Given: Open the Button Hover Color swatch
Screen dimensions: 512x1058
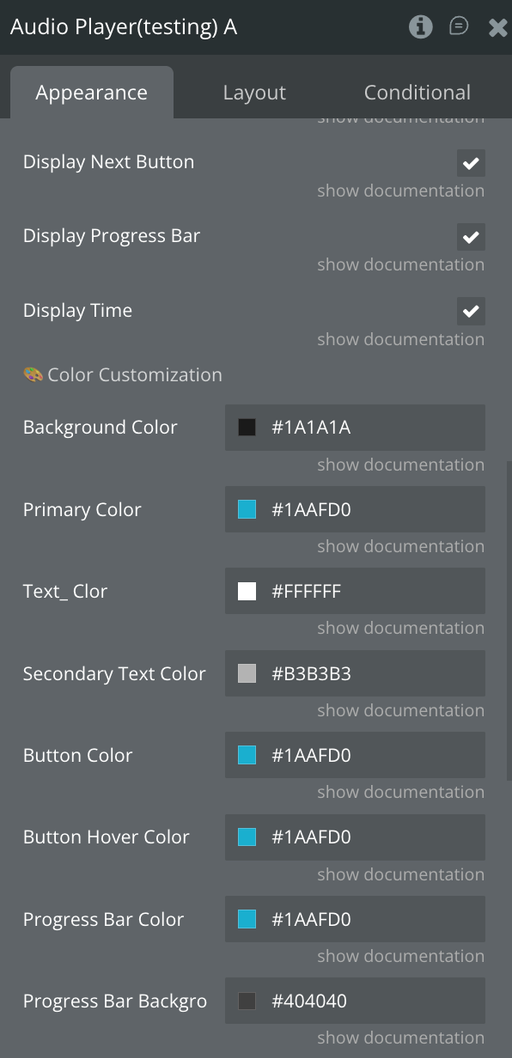Looking at the screenshot, I should (x=247, y=837).
